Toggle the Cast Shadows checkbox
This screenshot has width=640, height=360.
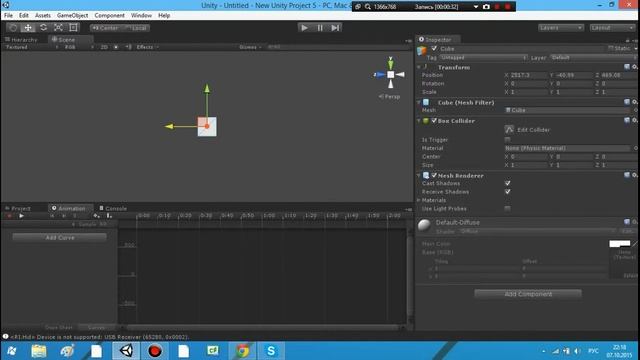(x=507, y=183)
